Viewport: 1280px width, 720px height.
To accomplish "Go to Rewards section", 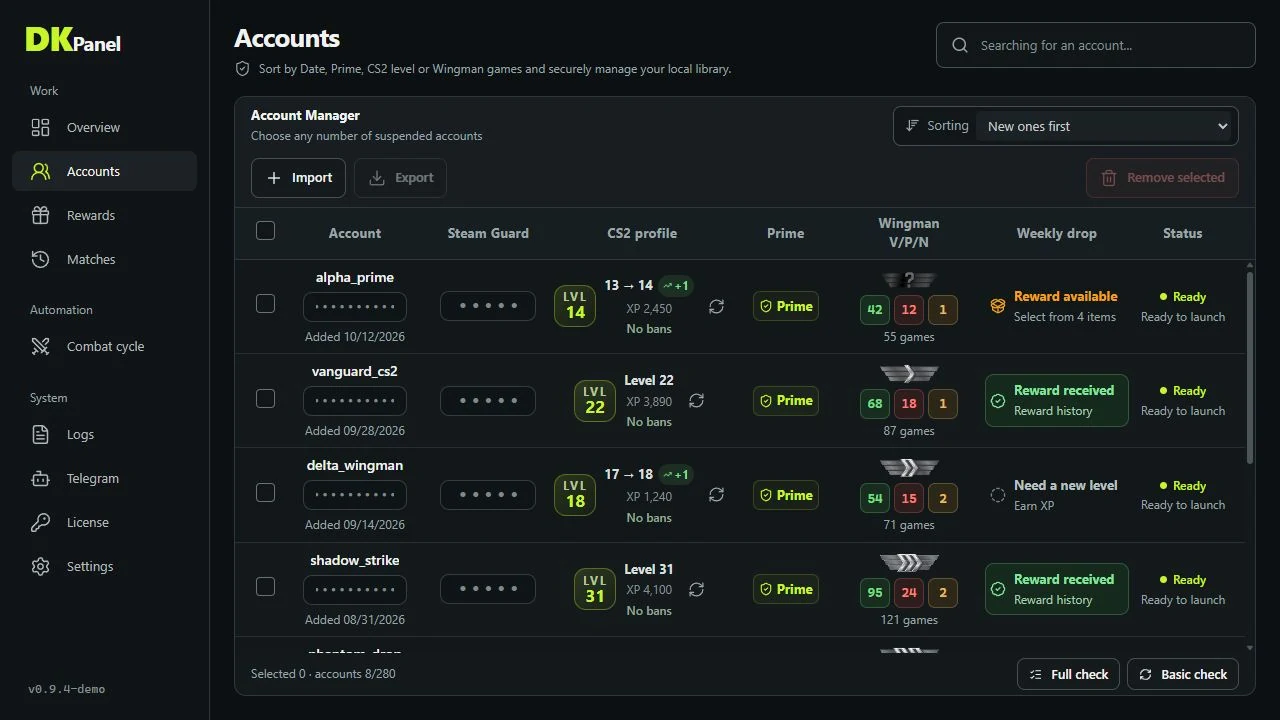I will pyautogui.click(x=104, y=215).
